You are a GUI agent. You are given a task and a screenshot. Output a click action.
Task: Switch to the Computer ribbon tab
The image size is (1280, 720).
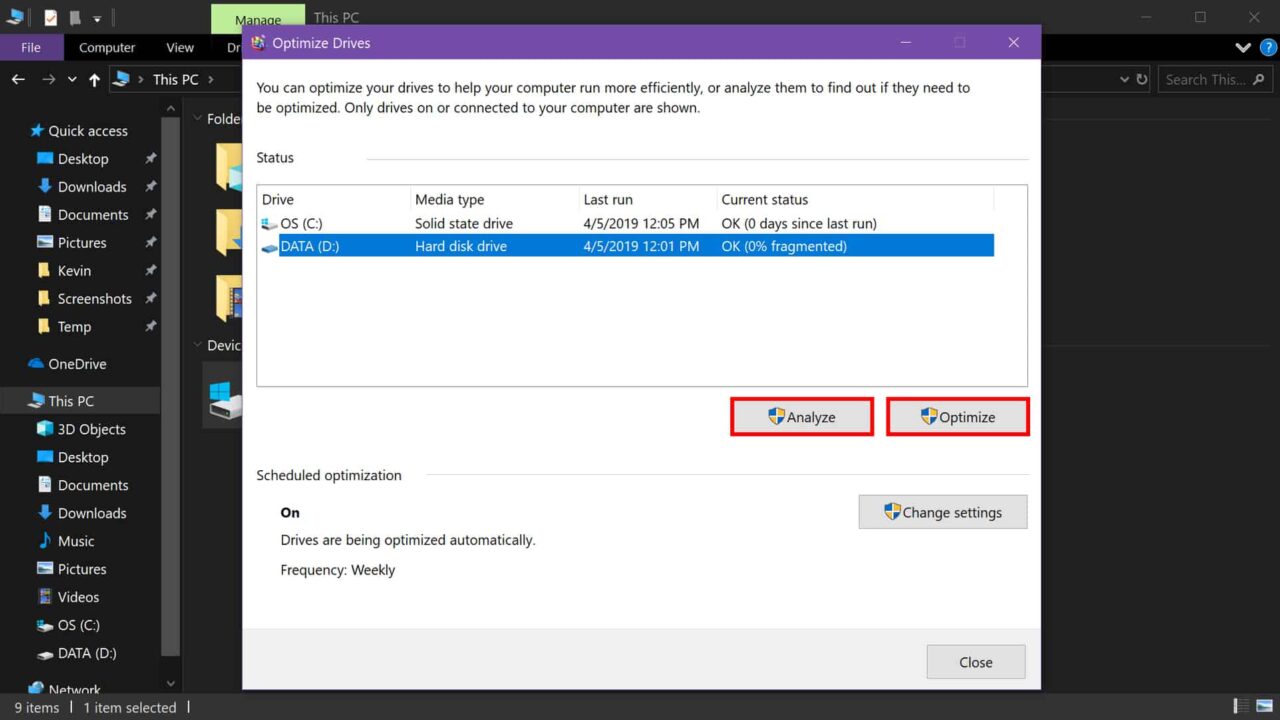pyautogui.click(x=107, y=47)
